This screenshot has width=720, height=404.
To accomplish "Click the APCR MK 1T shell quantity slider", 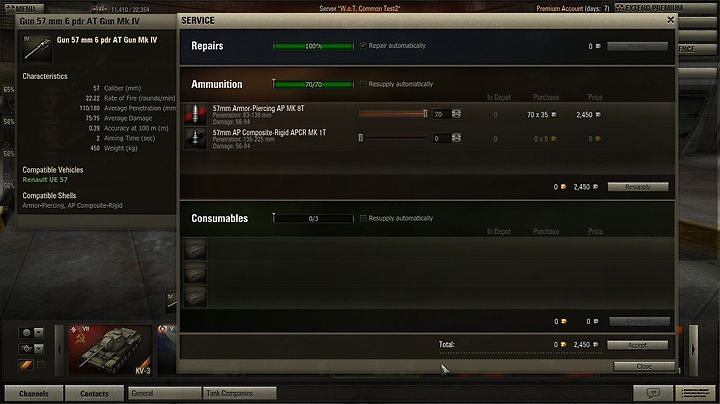I will point(393,138).
